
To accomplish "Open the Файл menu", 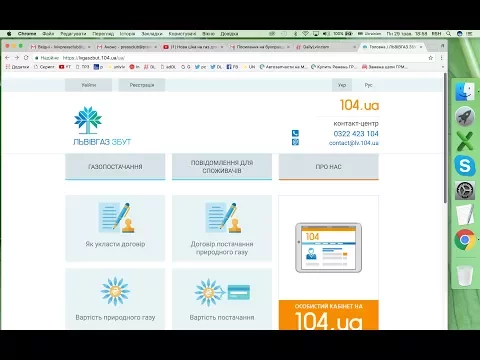I will [48, 34].
